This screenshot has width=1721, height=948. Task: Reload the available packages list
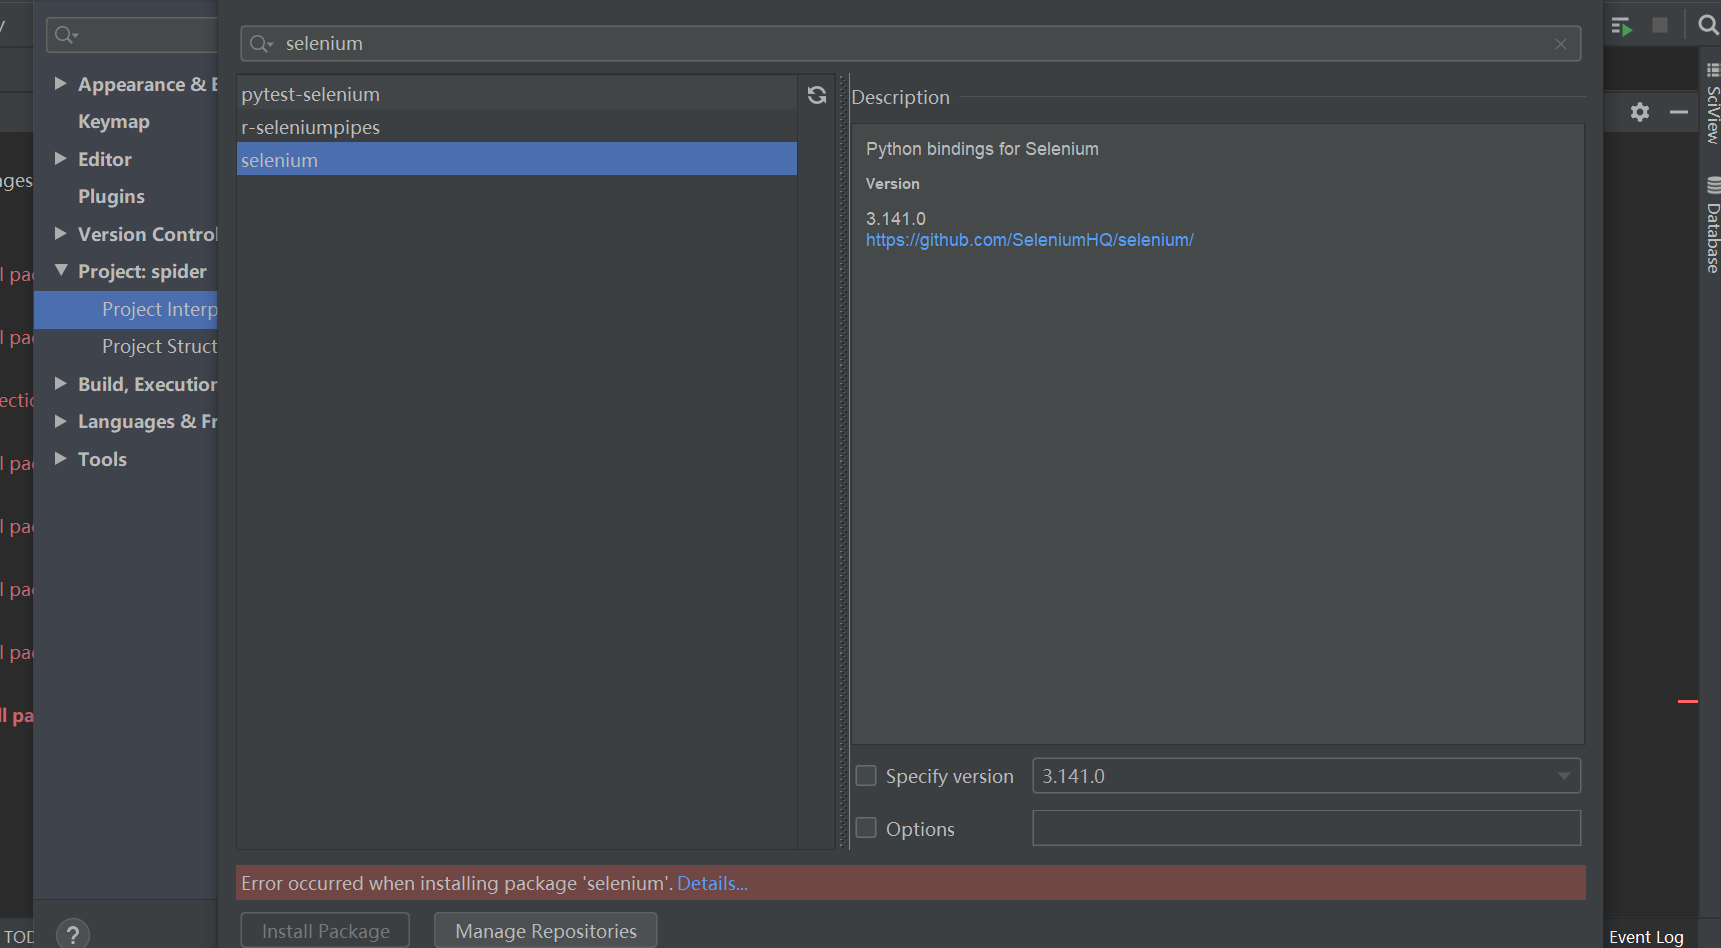pos(817,95)
